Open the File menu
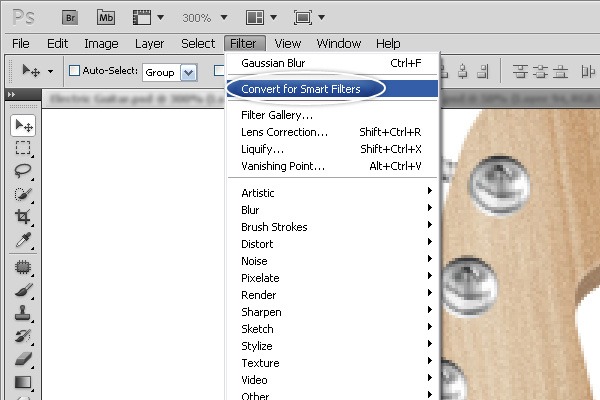 tap(21, 44)
